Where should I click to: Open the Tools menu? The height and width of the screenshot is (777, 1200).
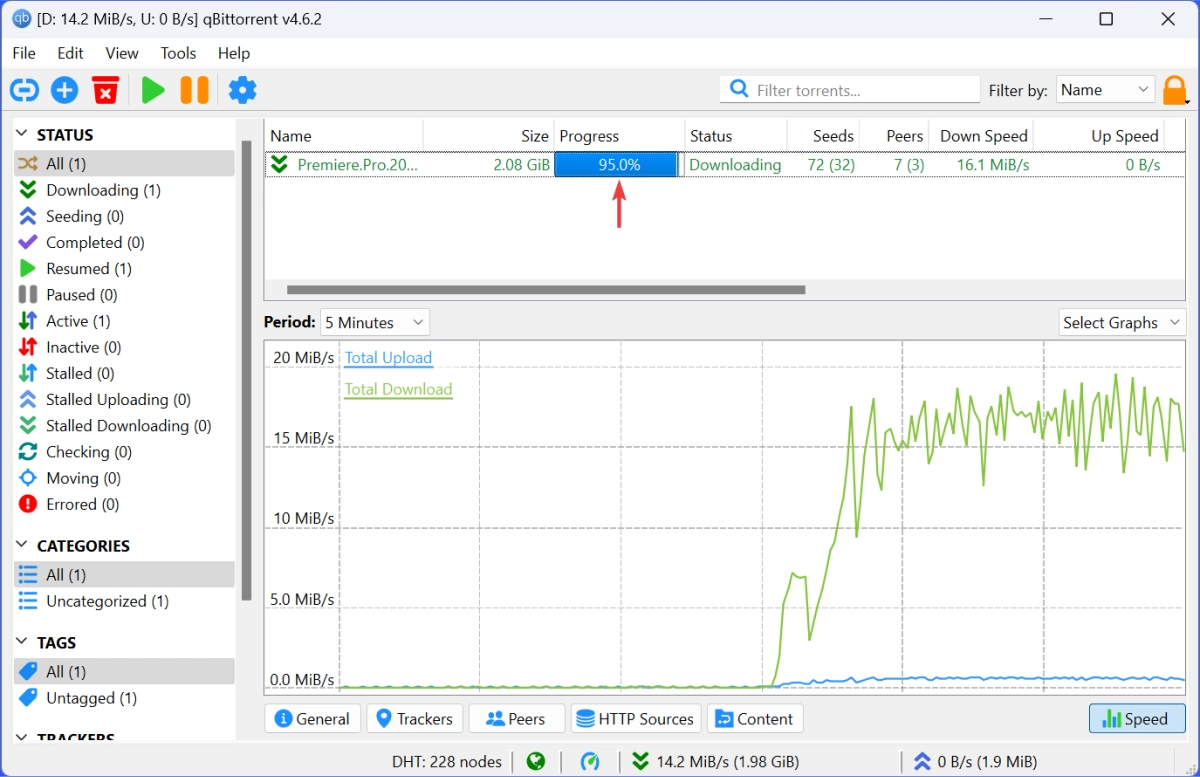[178, 53]
